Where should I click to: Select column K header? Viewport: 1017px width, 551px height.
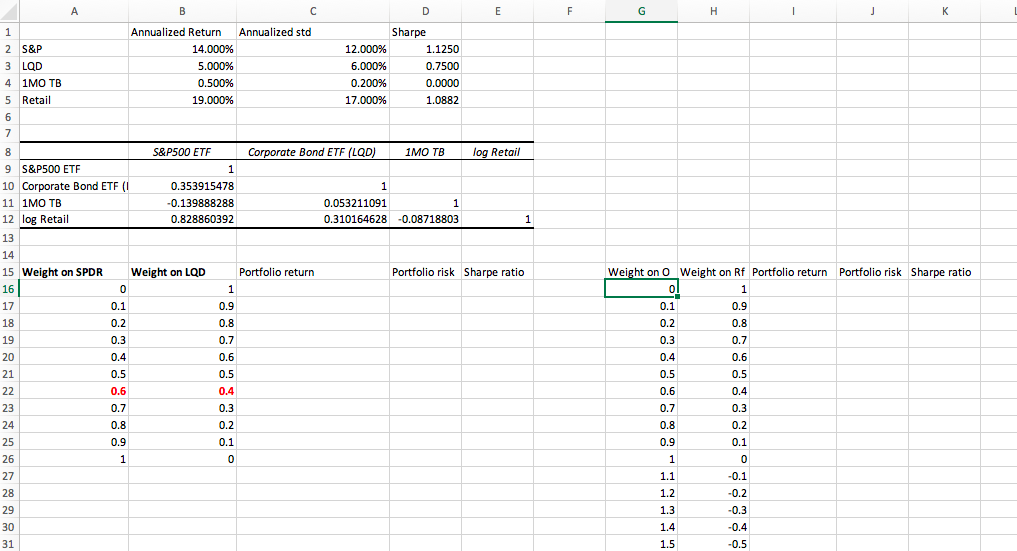(944, 11)
